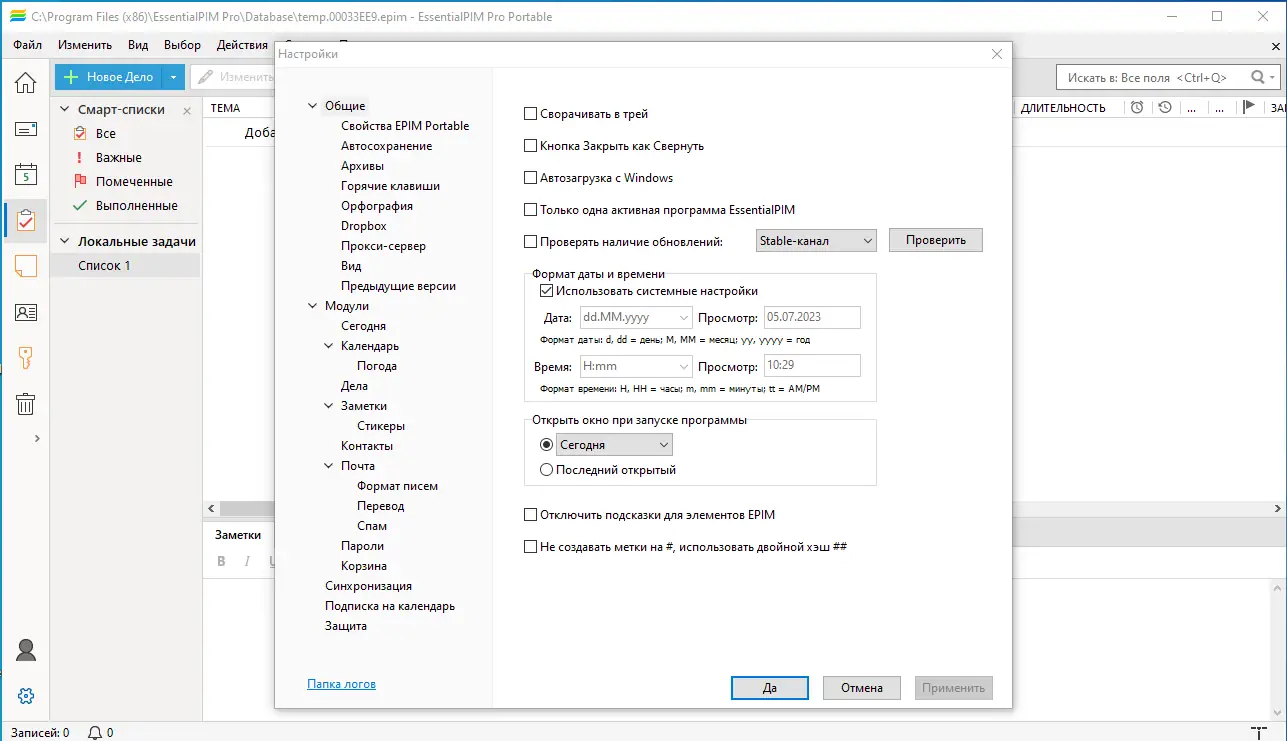Screen dimensions: 1287x741
Task: Select the Все smart list
Action: tap(105, 133)
